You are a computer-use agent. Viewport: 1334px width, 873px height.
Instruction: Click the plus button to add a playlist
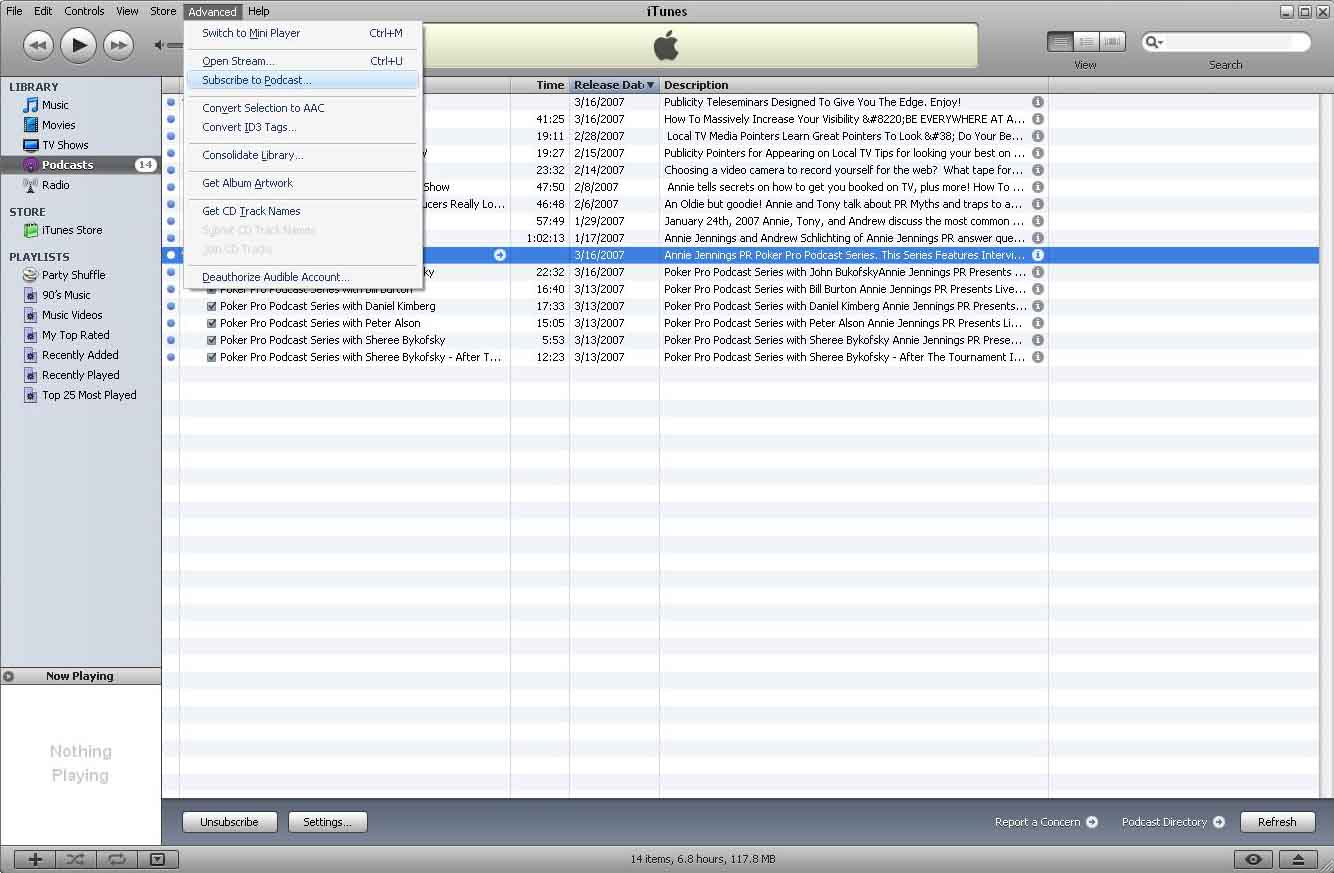pos(35,859)
